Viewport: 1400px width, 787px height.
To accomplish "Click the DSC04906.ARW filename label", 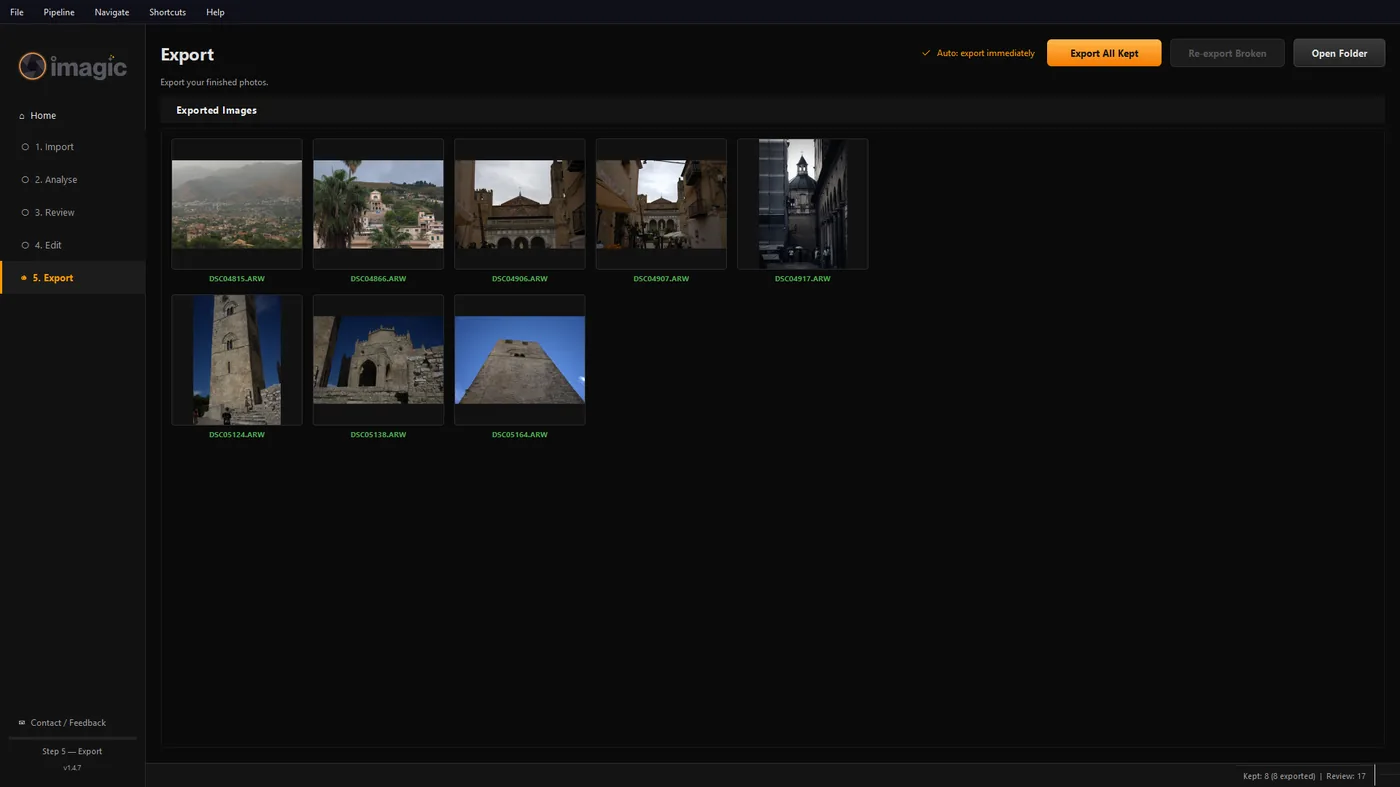I will pyautogui.click(x=520, y=279).
